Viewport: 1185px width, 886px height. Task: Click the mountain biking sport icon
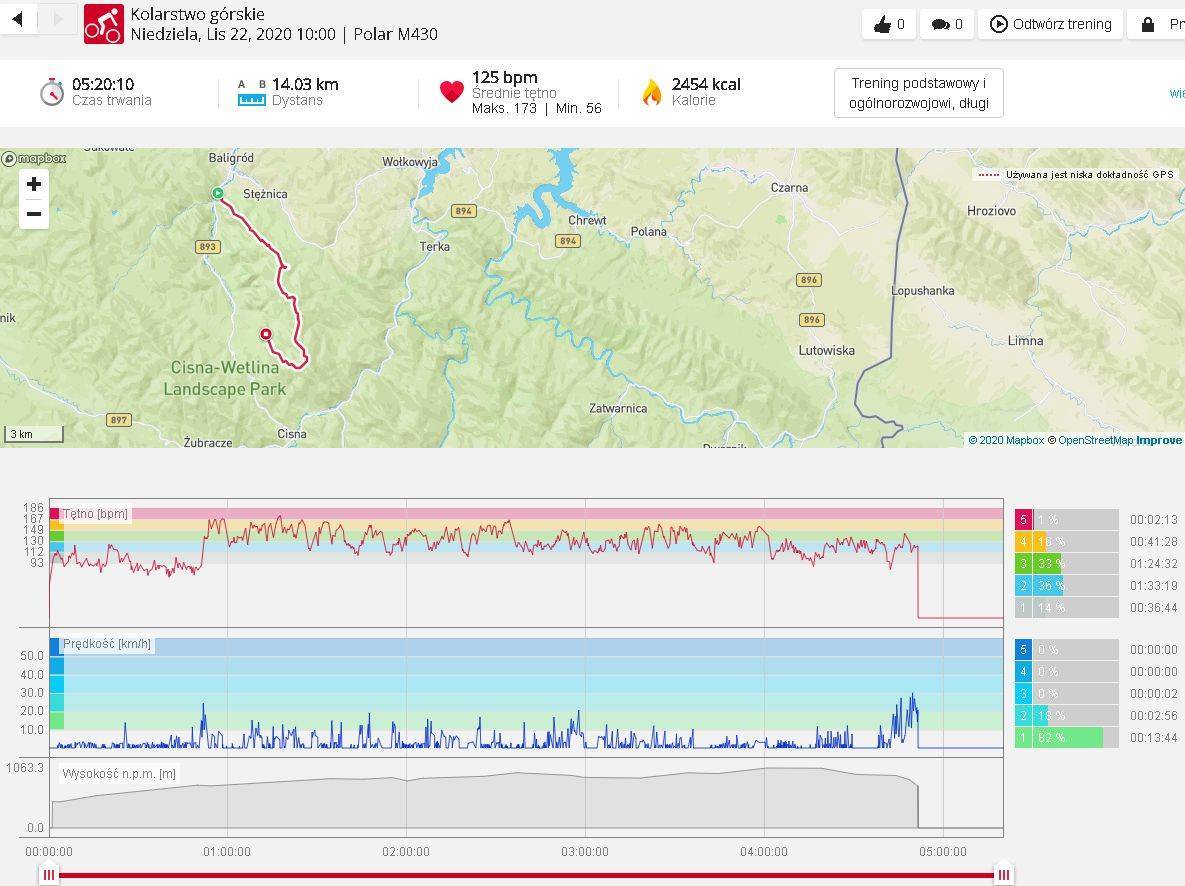coord(104,24)
